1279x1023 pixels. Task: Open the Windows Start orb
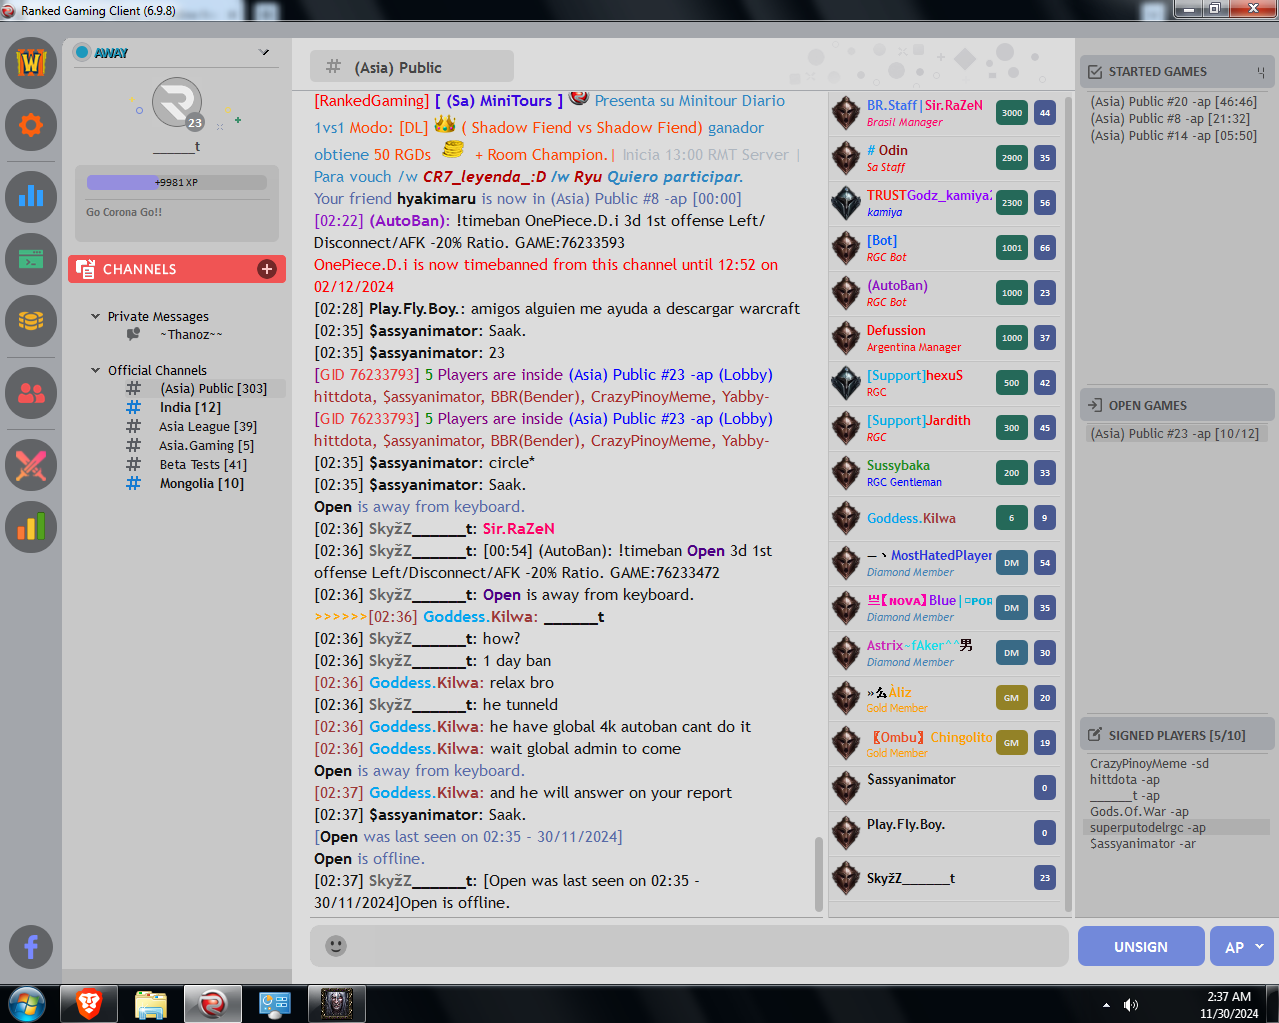pos(27,1004)
